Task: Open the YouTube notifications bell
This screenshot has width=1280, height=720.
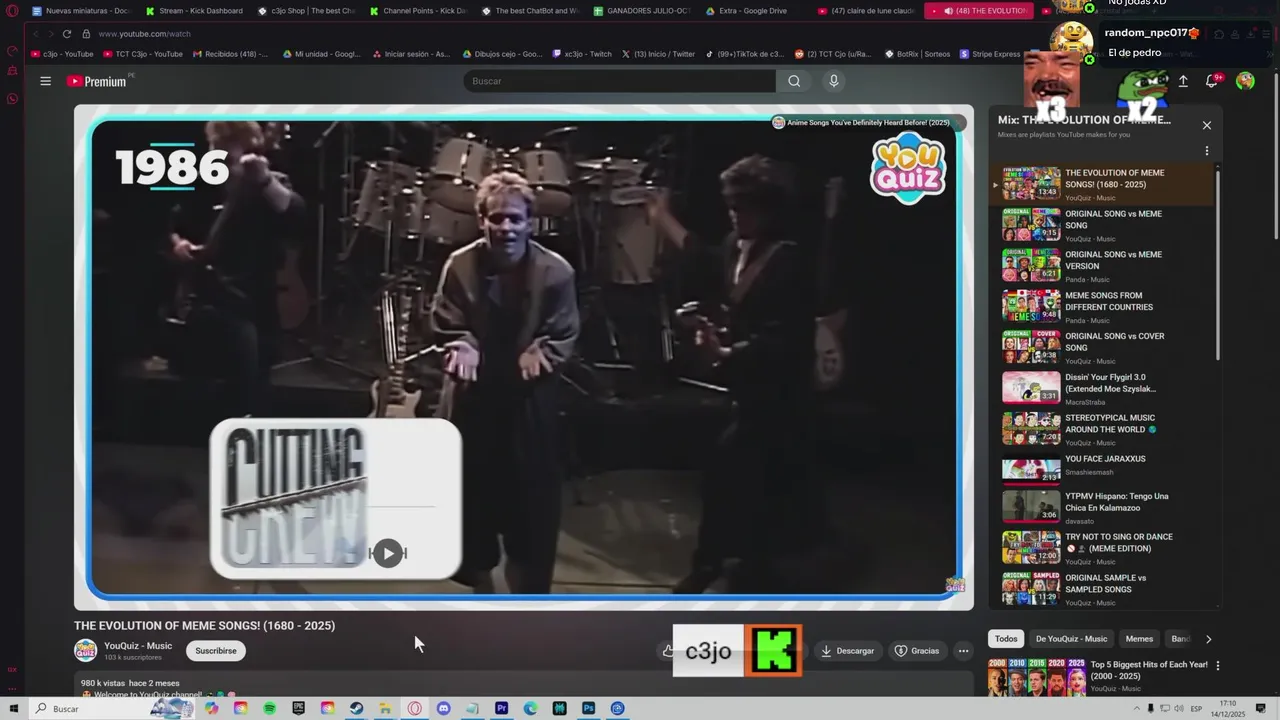Action: click(x=1212, y=81)
